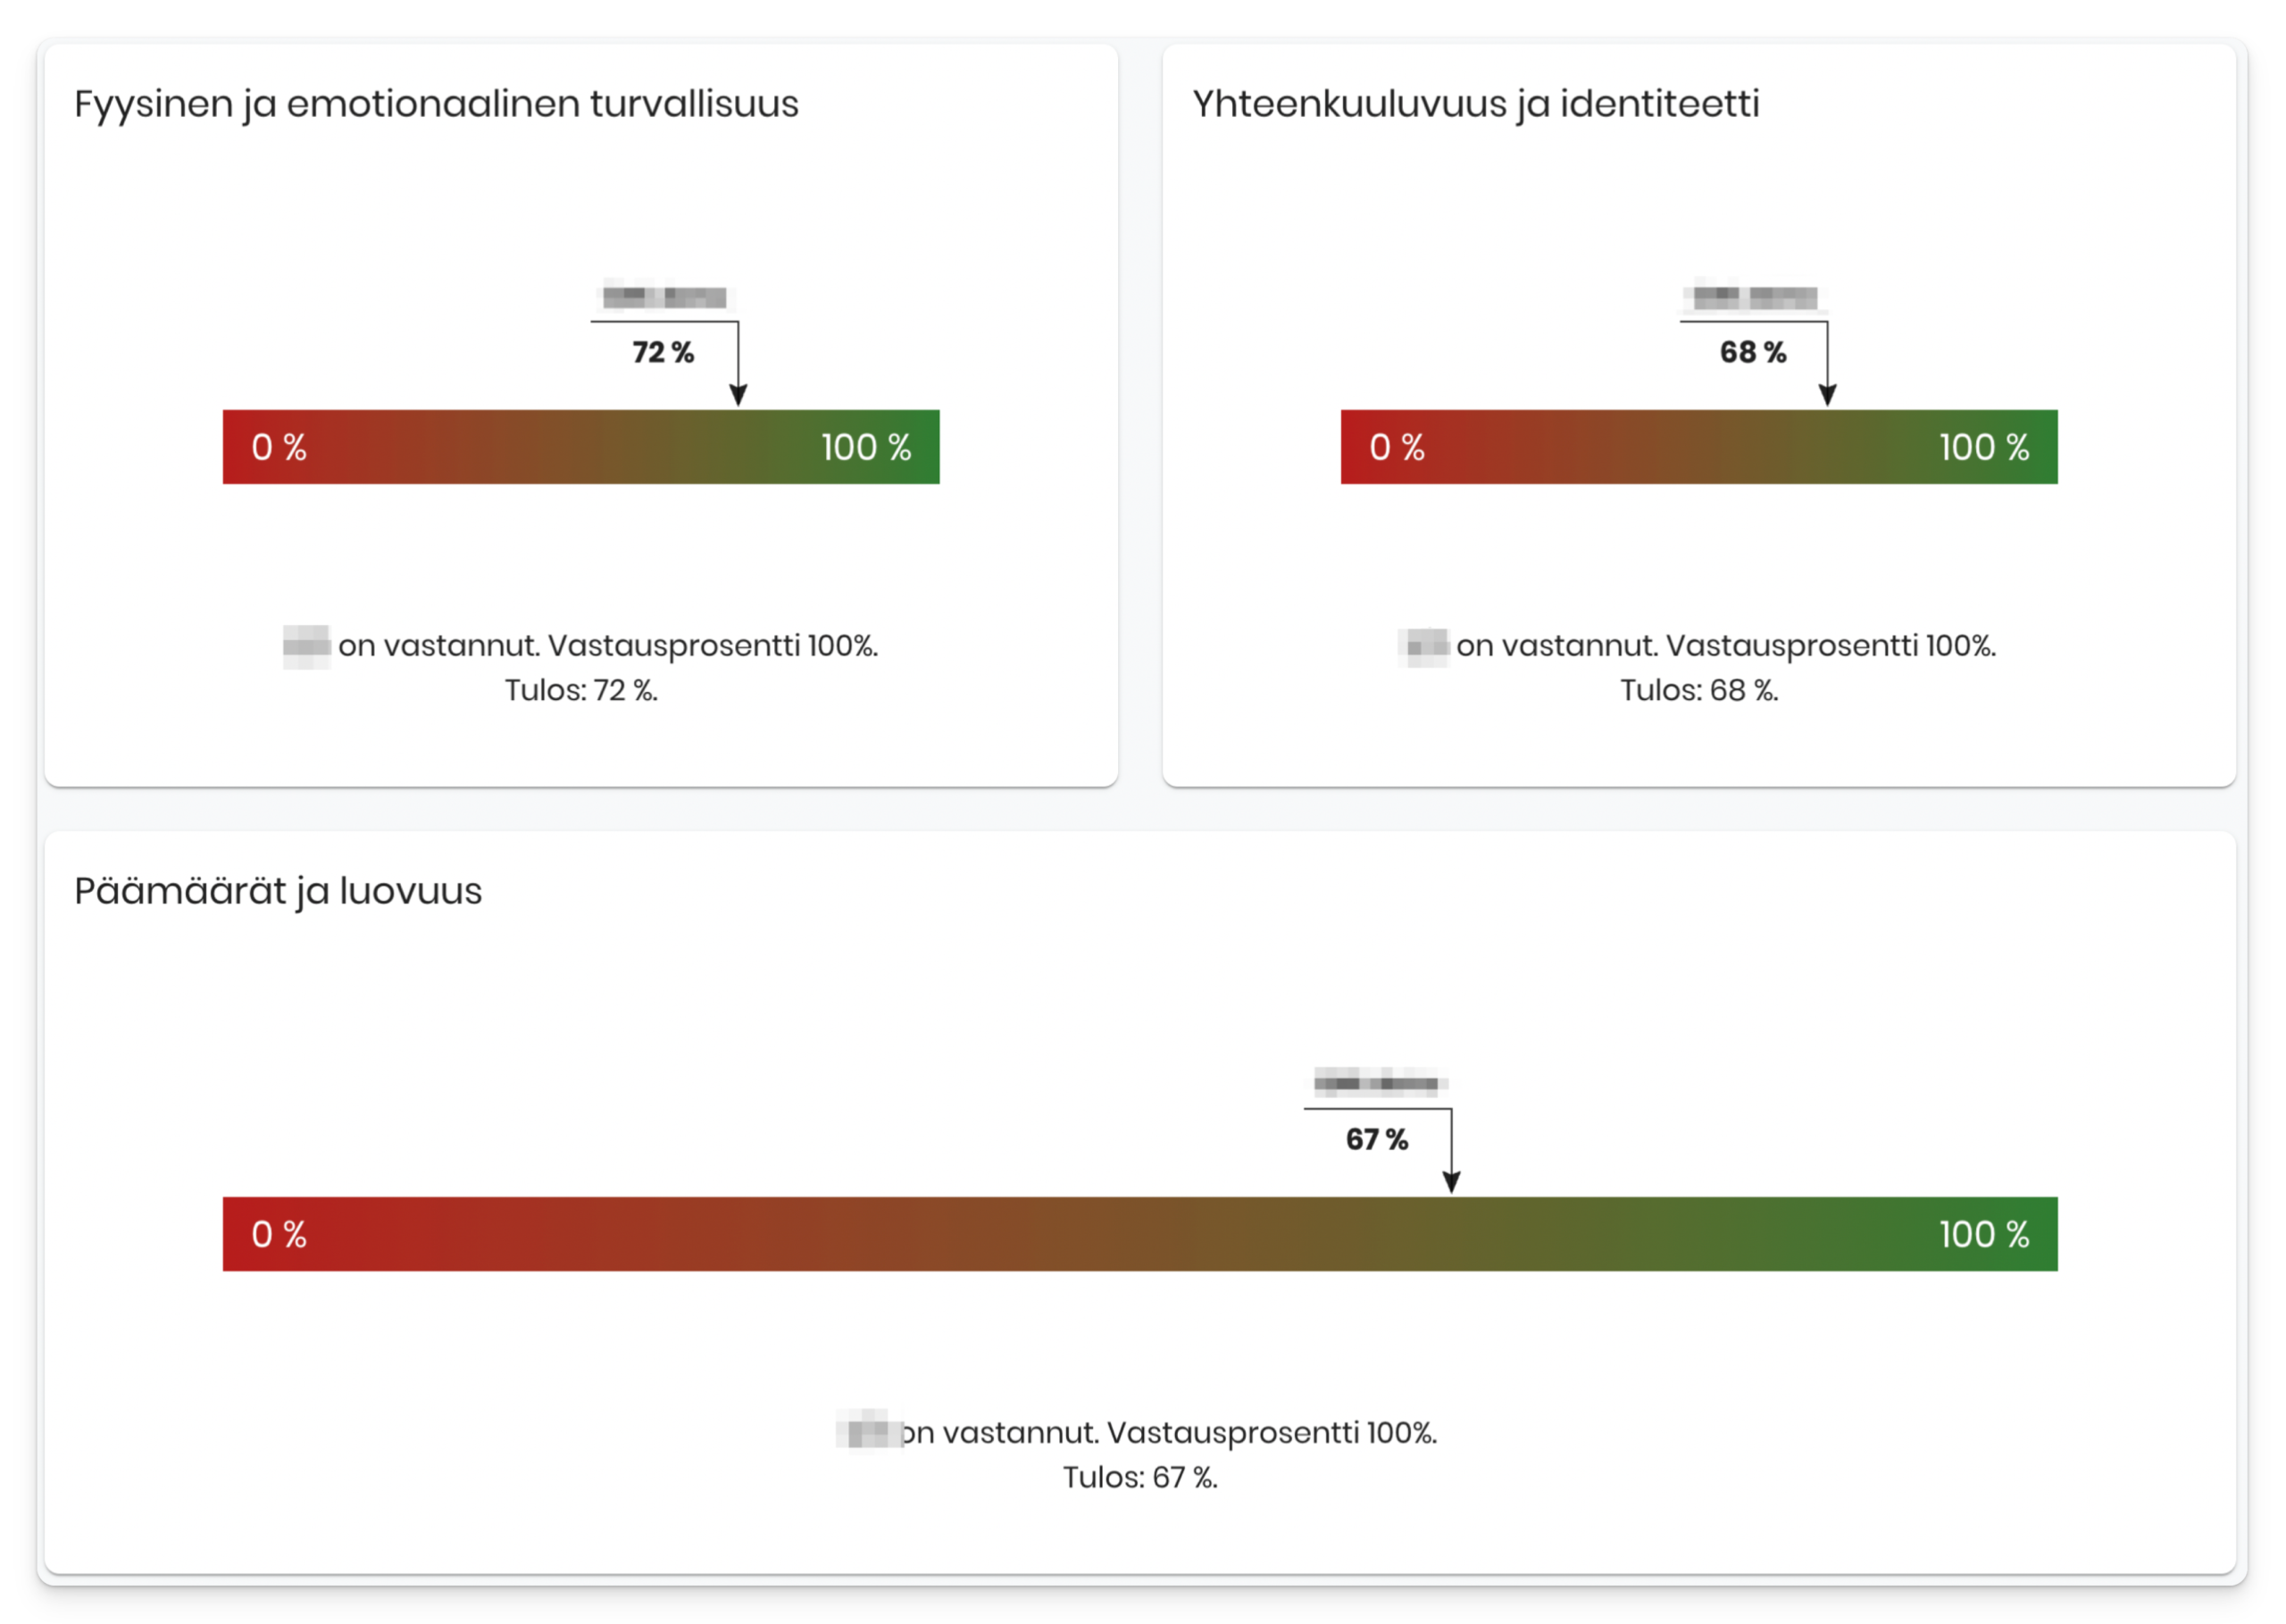The height and width of the screenshot is (1624, 2286).
Task: Click the bold "67 %" value label
Action: [x=1376, y=1139]
